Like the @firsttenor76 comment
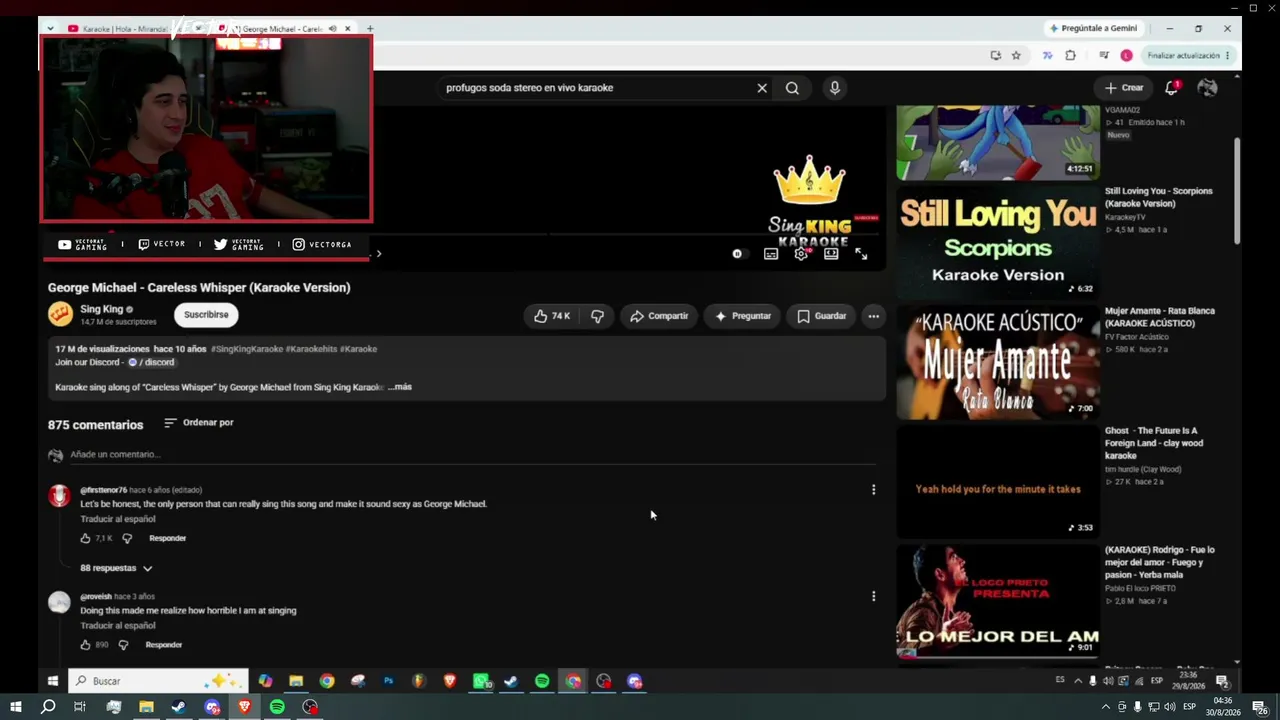 pyautogui.click(x=86, y=538)
